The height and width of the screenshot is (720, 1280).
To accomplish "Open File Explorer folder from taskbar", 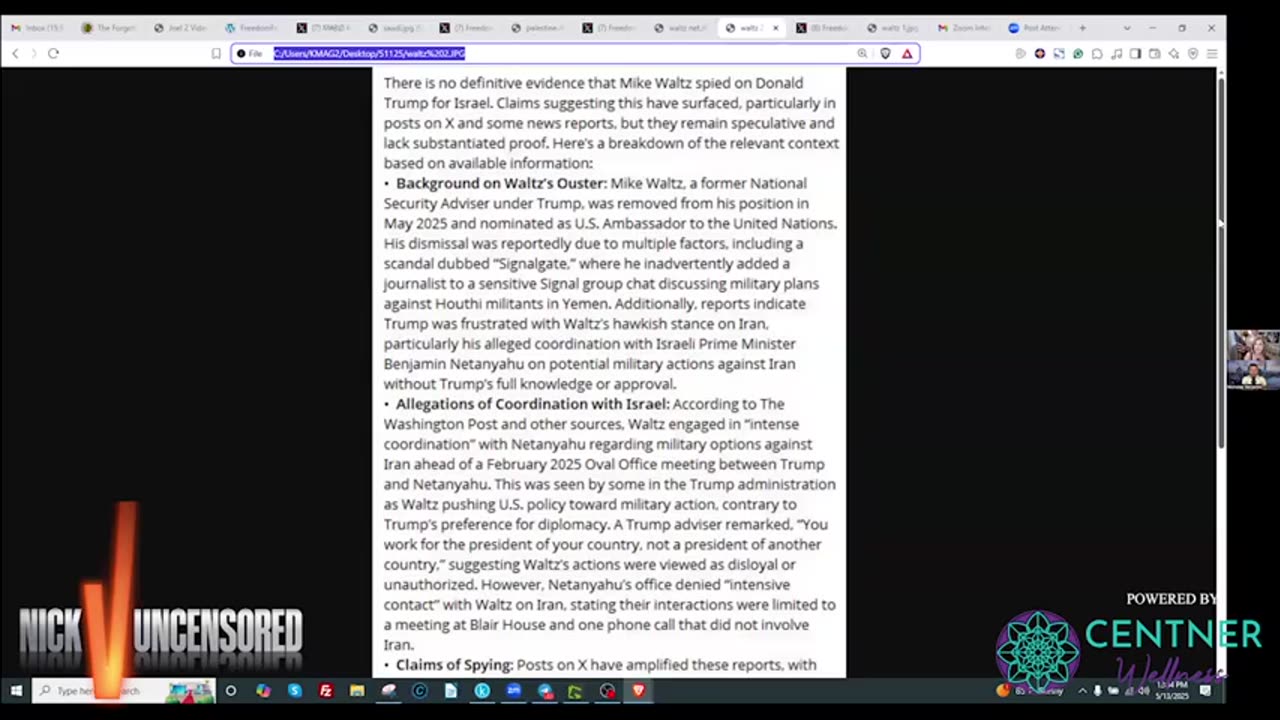I will click(x=357, y=691).
